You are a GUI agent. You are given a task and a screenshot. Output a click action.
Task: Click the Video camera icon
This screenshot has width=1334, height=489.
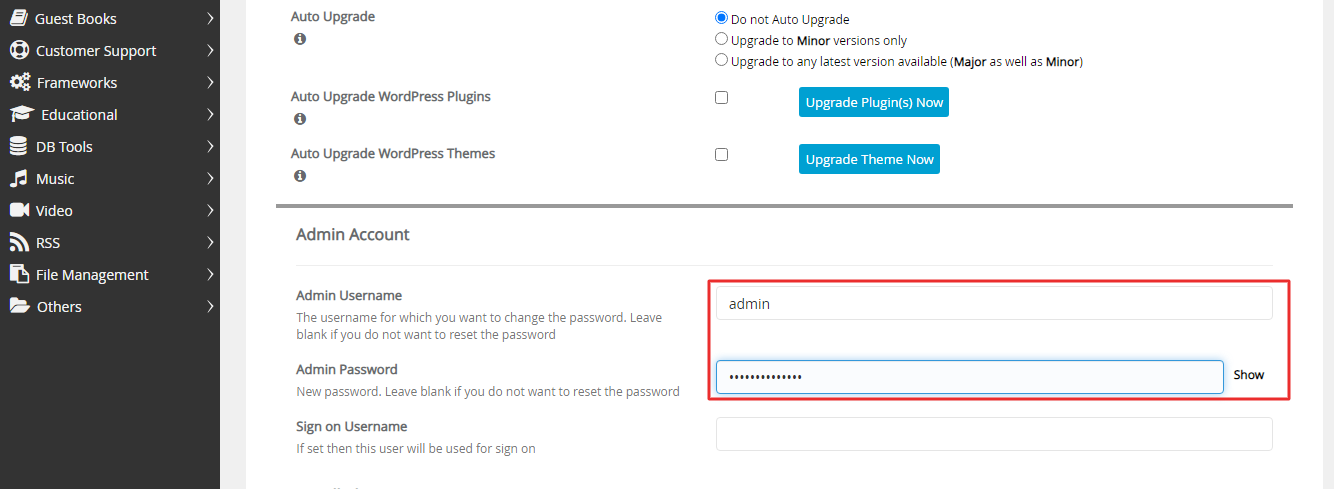point(19,210)
